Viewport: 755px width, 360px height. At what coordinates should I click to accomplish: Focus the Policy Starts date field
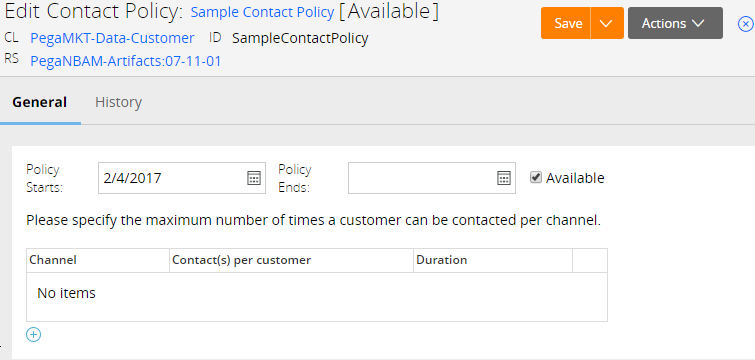pos(182,178)
